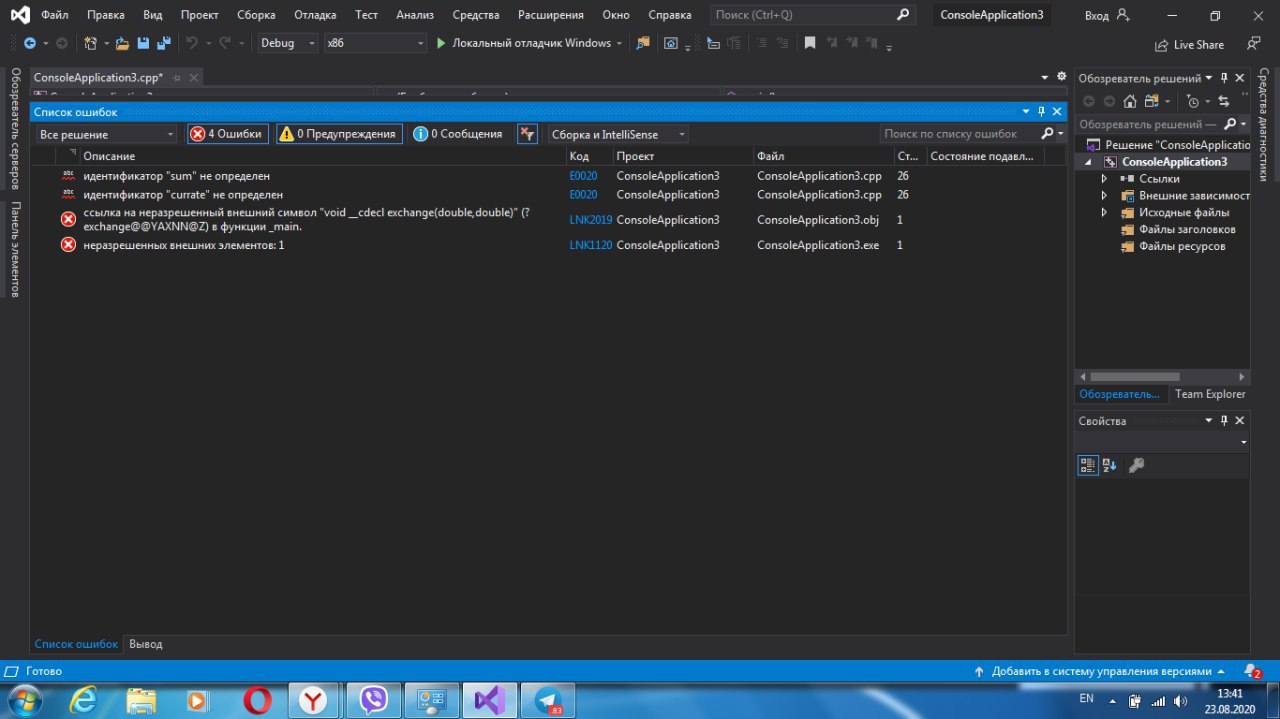Open the LNK2019 error code link

pos(590,220)
